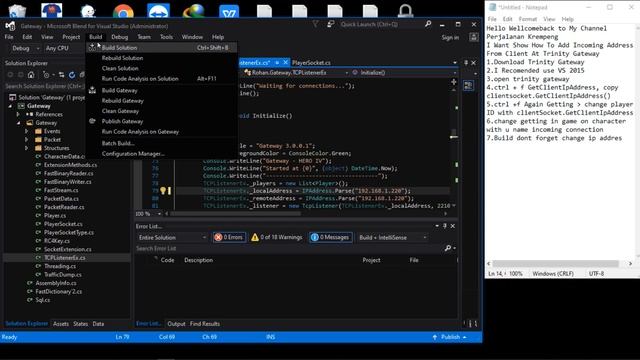Select SocketExtension.cs in Solution Explorer
This screenshot has width=640, height=360.
(67, 249)
